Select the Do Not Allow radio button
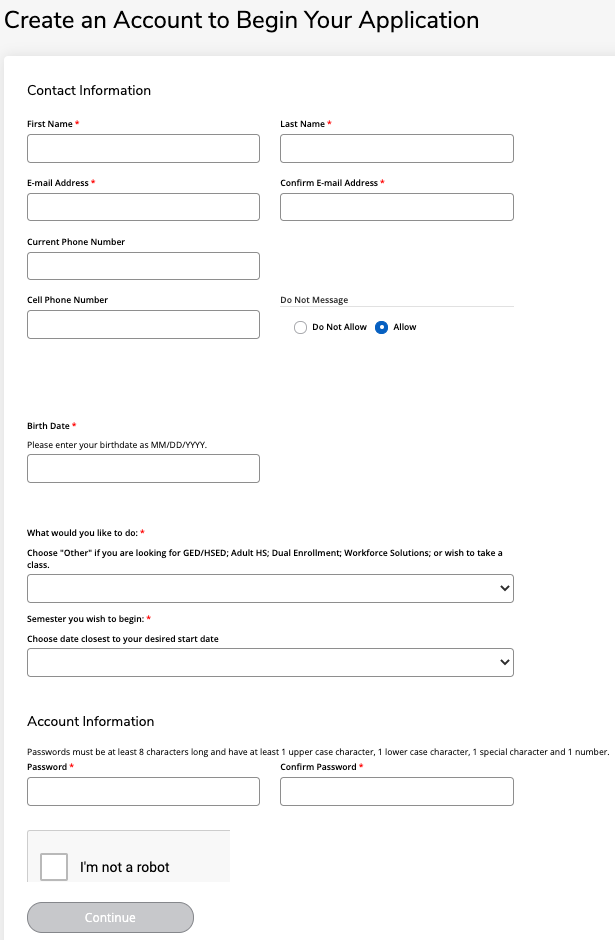Screen dimensions: 615x940 300,327
